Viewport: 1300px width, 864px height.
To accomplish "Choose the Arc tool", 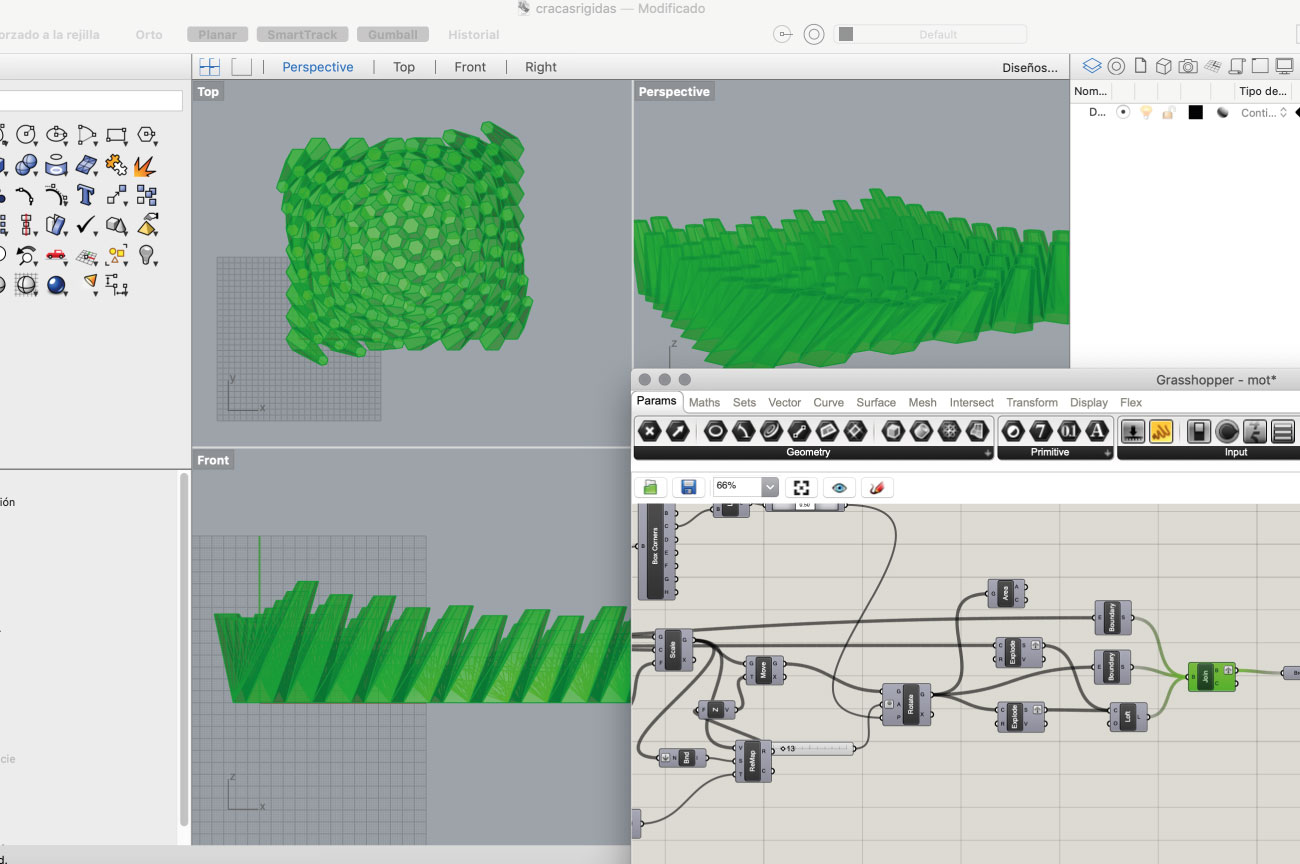I will [x=86, y=135].
